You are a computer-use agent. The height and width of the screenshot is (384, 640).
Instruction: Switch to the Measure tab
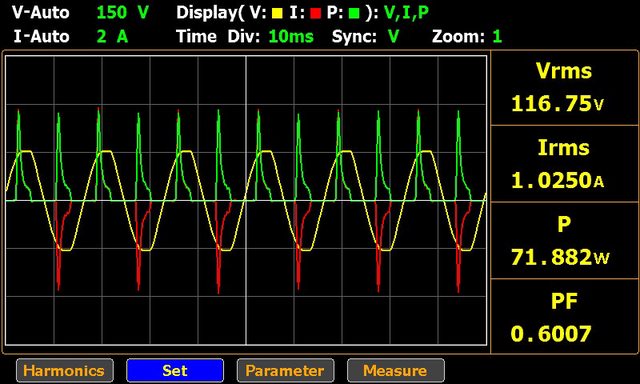point(396,371)
